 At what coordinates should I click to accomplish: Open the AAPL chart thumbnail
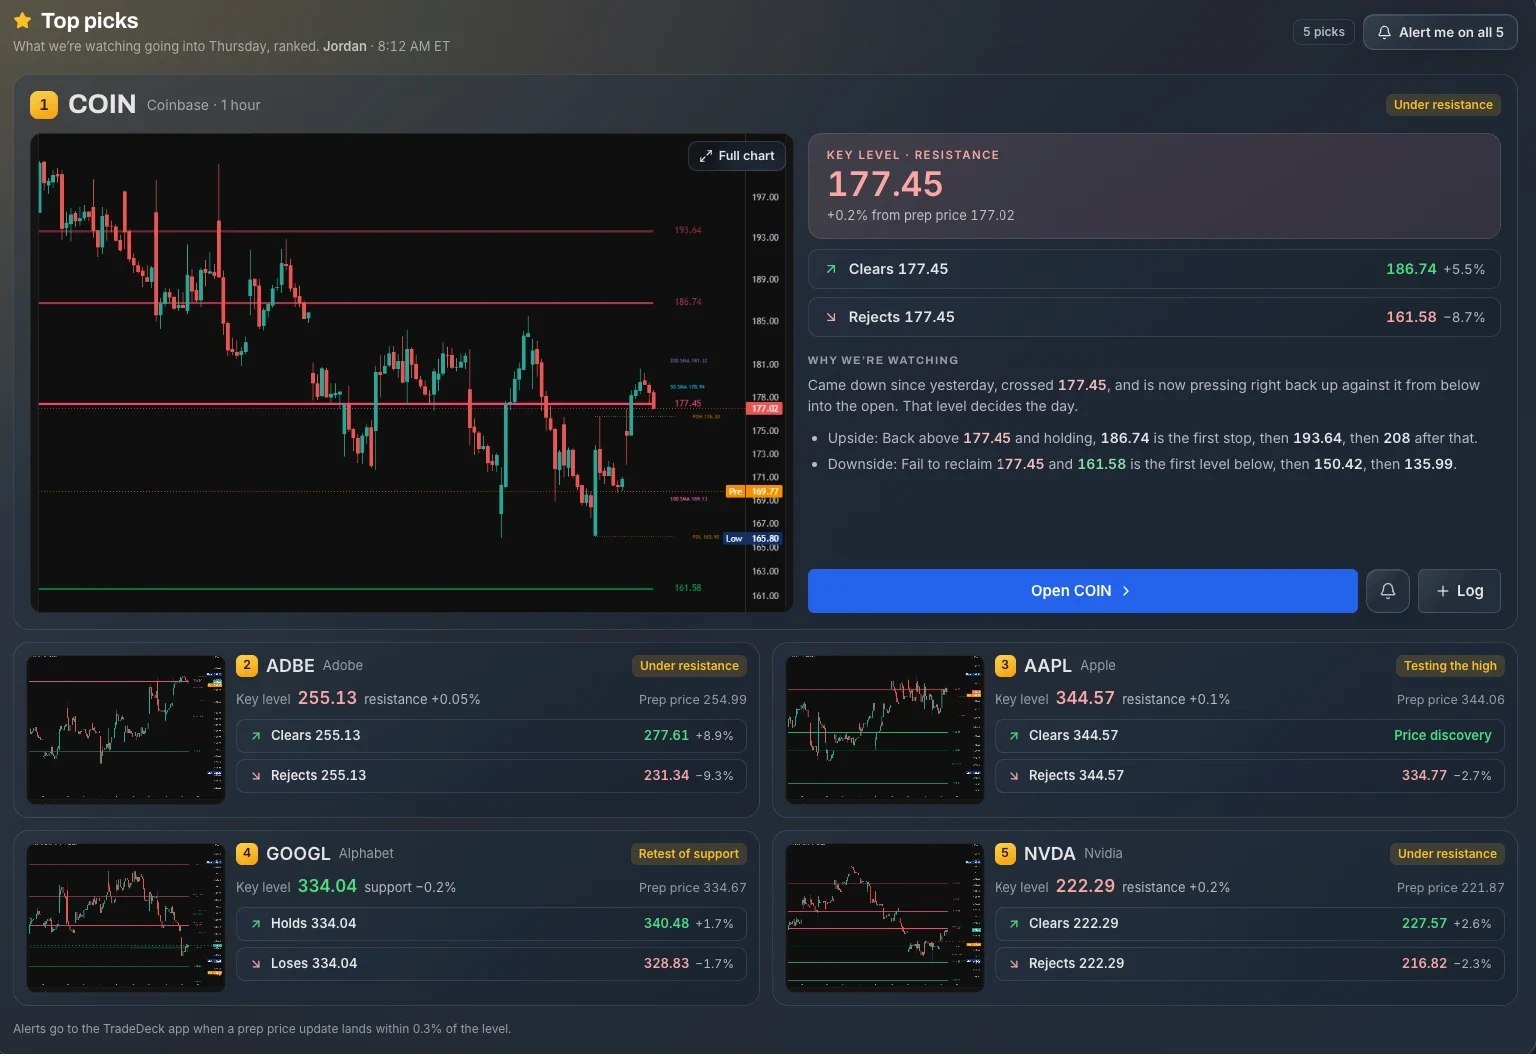(x=885, y=730)
